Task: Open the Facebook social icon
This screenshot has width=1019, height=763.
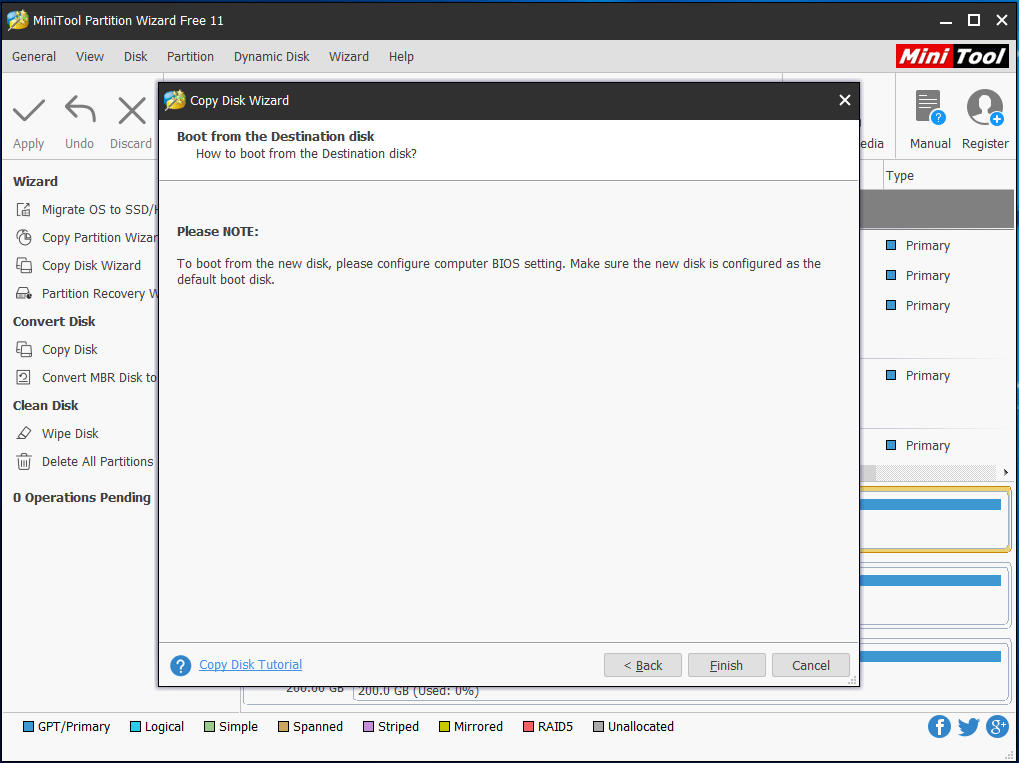Action: click(939, 726)
